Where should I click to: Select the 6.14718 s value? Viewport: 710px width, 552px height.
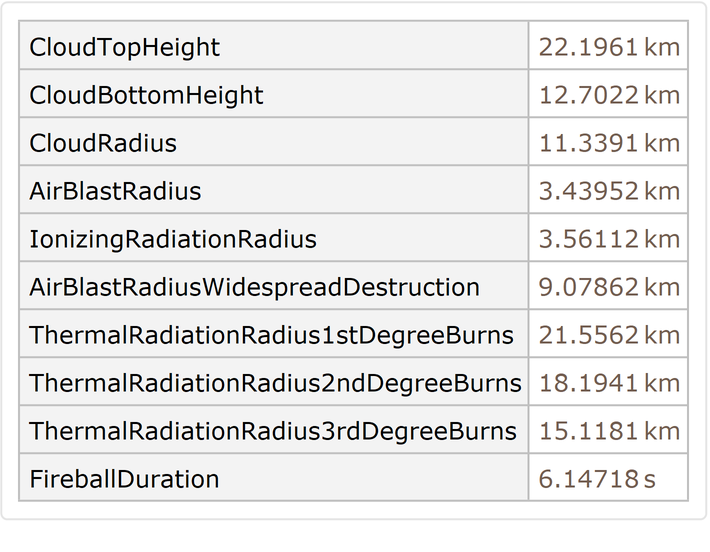tap(597, 479)
